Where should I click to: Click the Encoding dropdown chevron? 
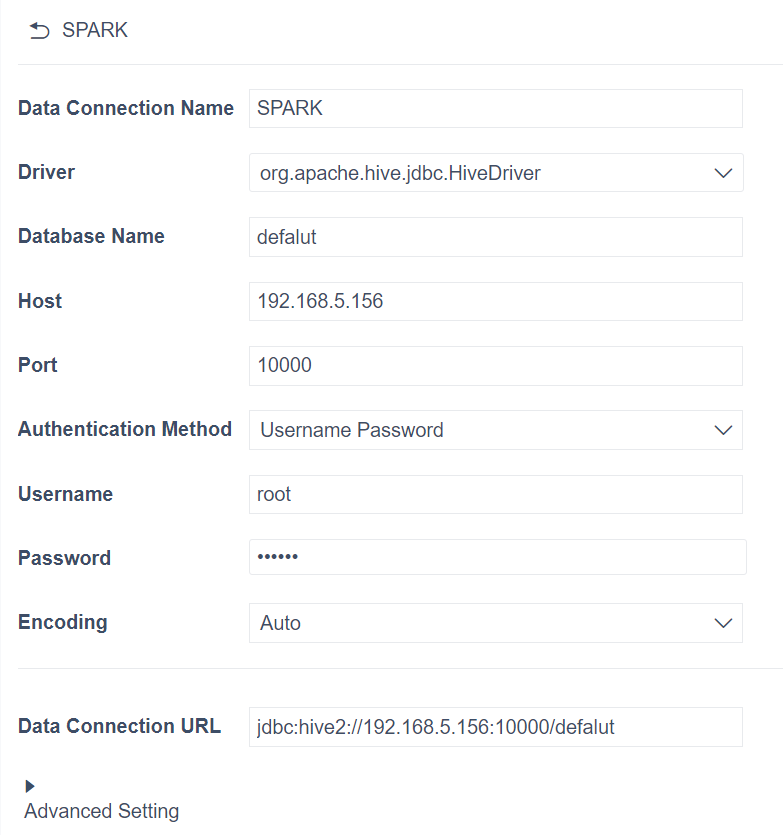pyautogui.click(x=722, y=622)
